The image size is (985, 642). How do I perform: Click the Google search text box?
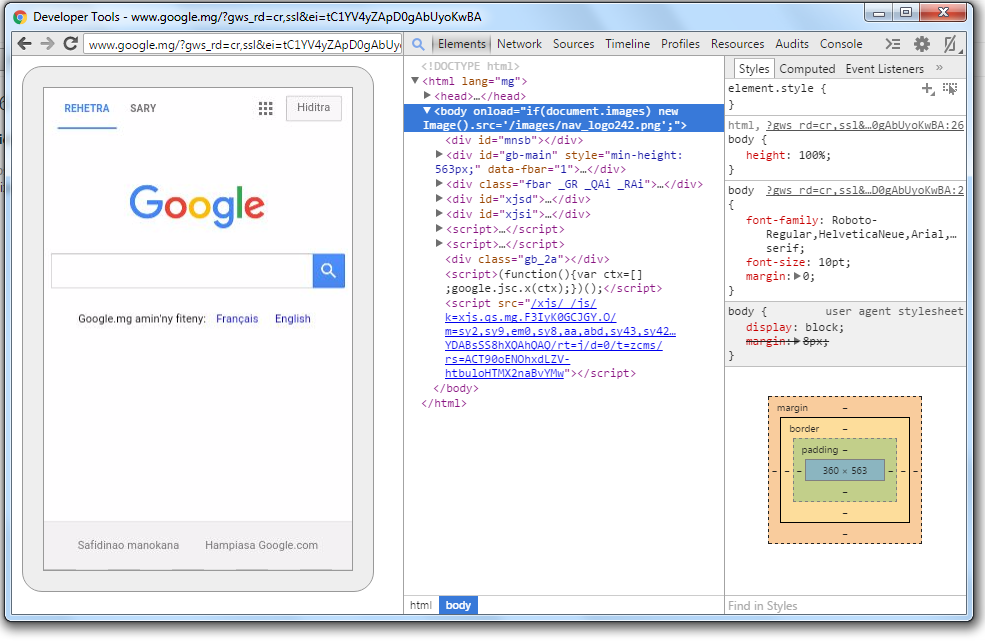182,271
